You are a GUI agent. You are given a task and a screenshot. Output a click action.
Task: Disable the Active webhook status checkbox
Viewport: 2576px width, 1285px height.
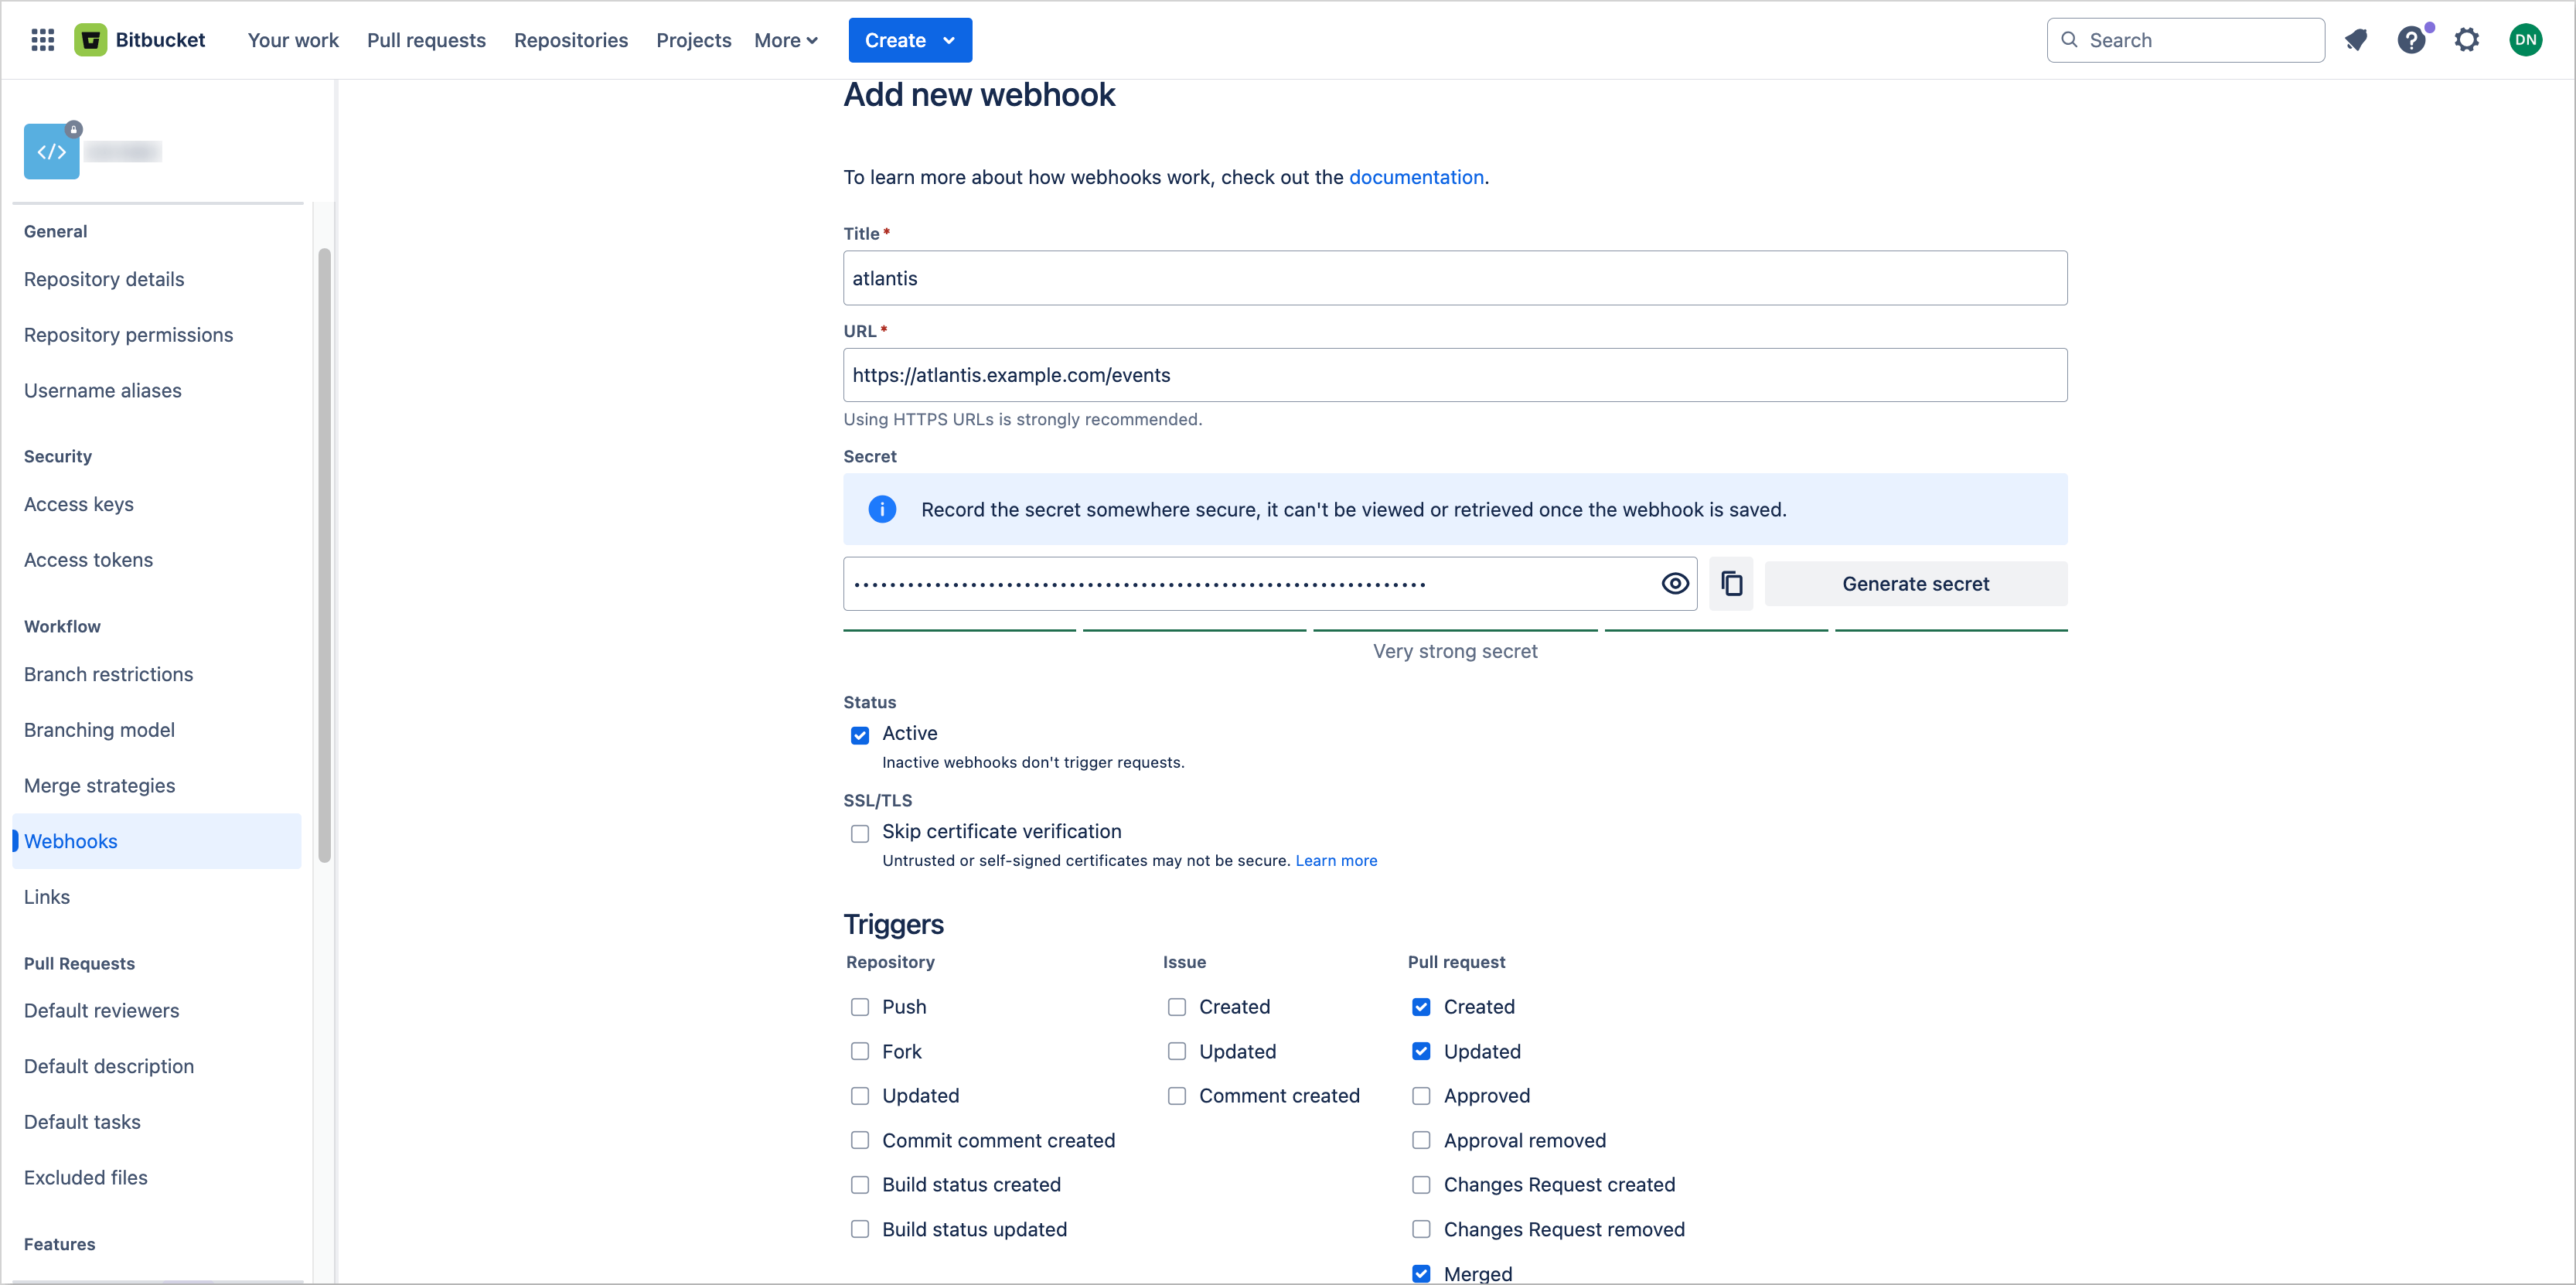tap(860, 735)
